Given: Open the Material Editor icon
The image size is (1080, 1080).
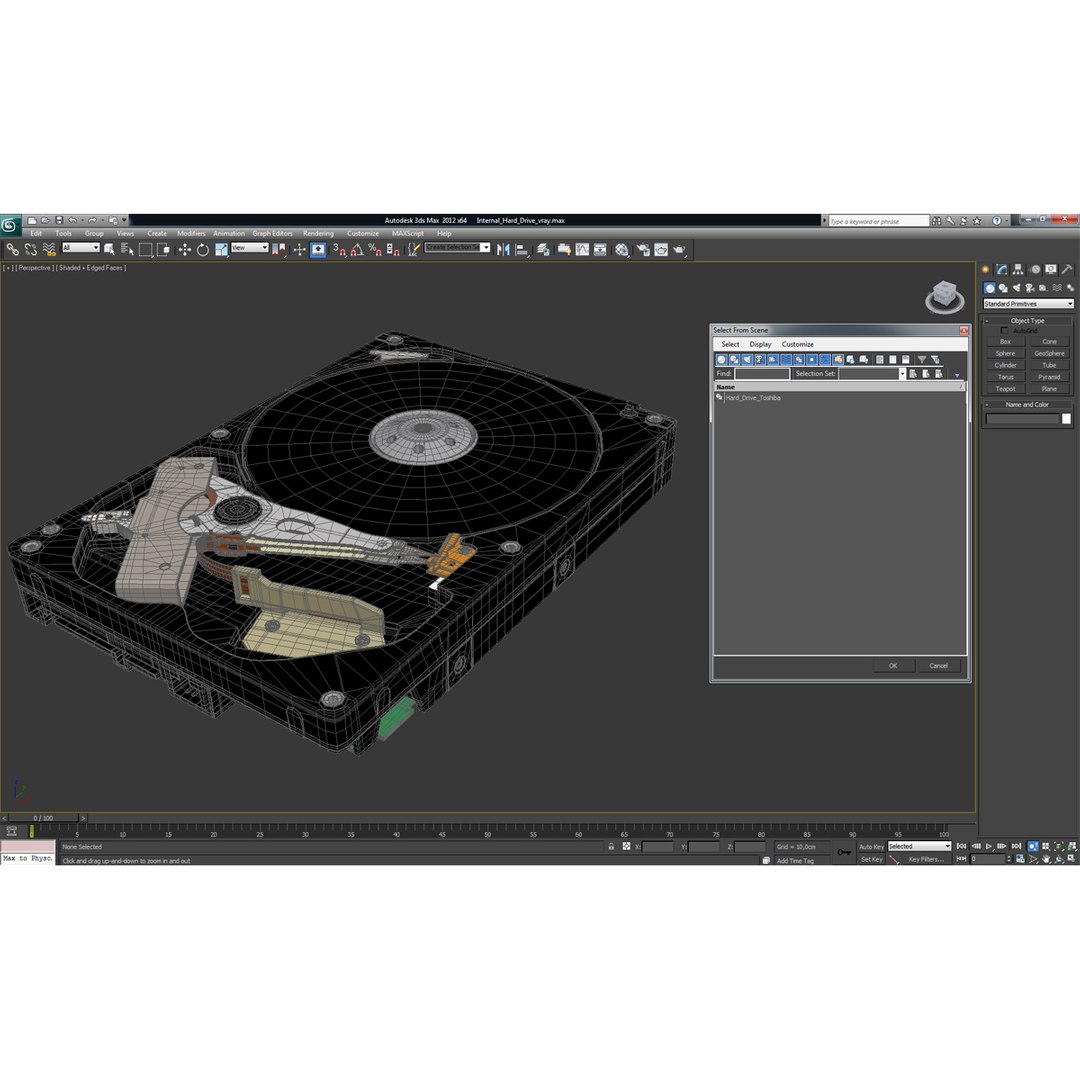Looking at the screenshot, I should click(622, 249).
